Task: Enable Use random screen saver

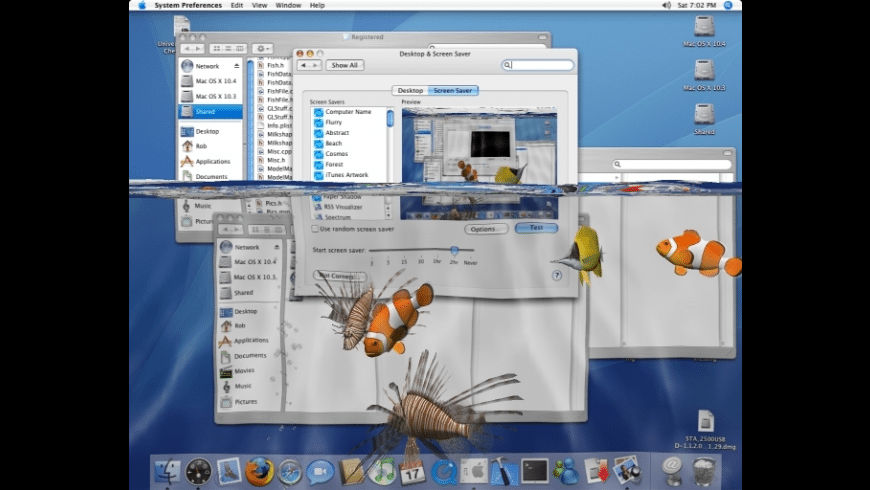Action: [315, 229]
